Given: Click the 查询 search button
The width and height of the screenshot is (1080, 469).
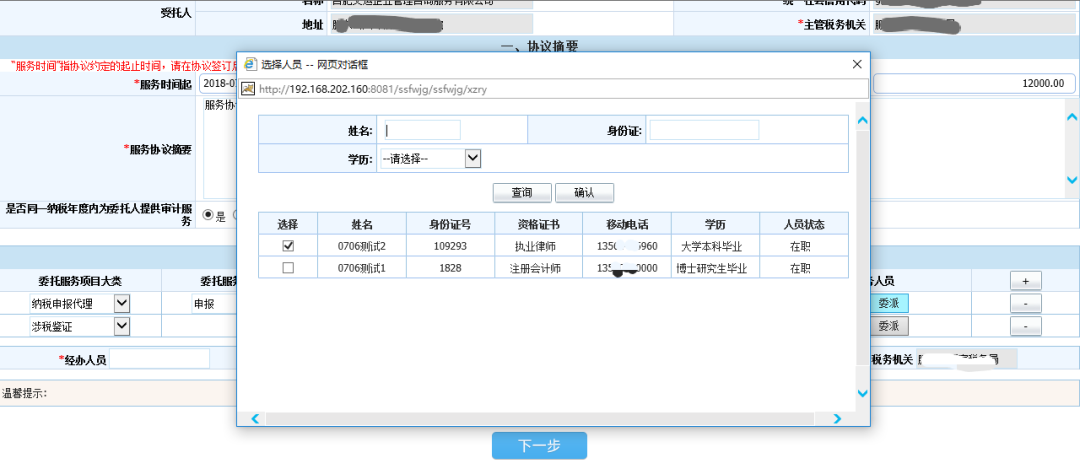Looking at the screenshot, I should click(521, 193).
